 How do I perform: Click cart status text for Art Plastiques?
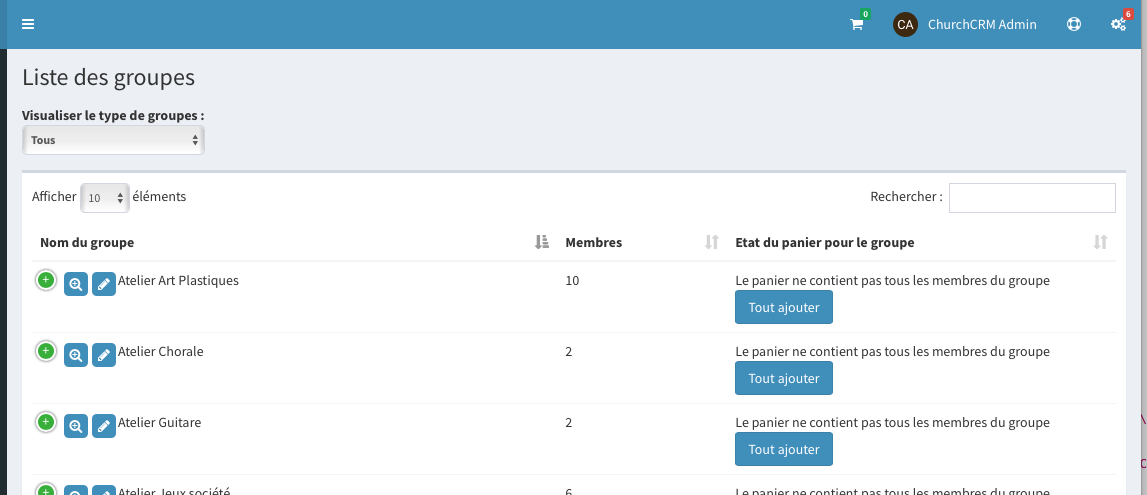click(892, 280)
